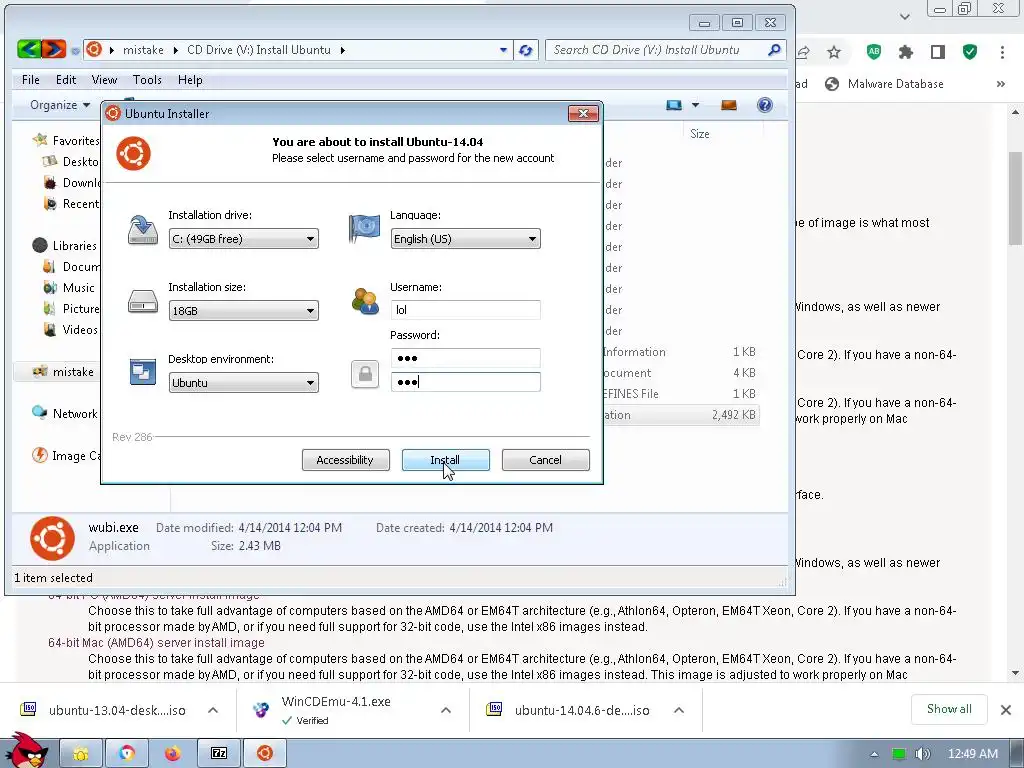Select Music library in navigation pane
The height and width of the screenshot is (768, 1024).
click(69, 287)
